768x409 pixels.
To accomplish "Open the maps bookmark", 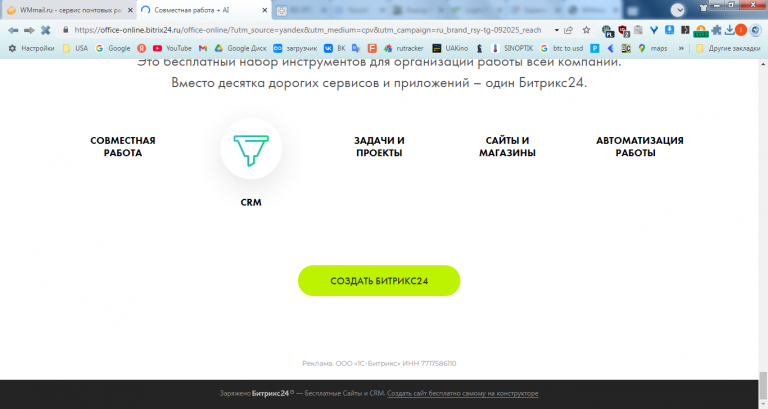I will pyautogui.click(x=652, y=48).
